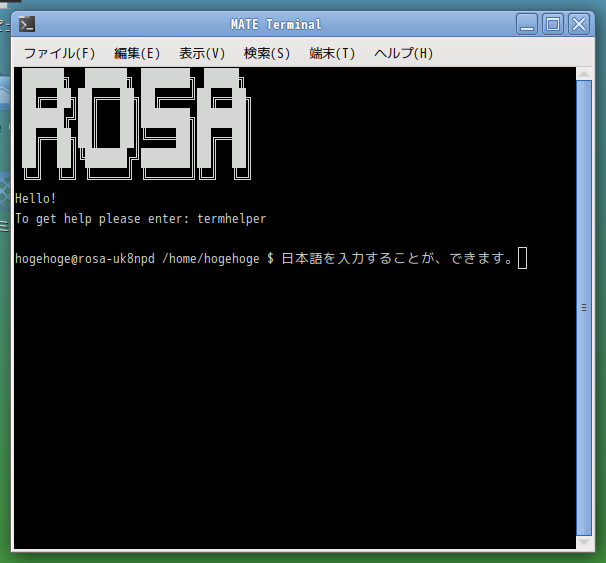Click the 'termhelper' word in terminal

coord(232,219)
